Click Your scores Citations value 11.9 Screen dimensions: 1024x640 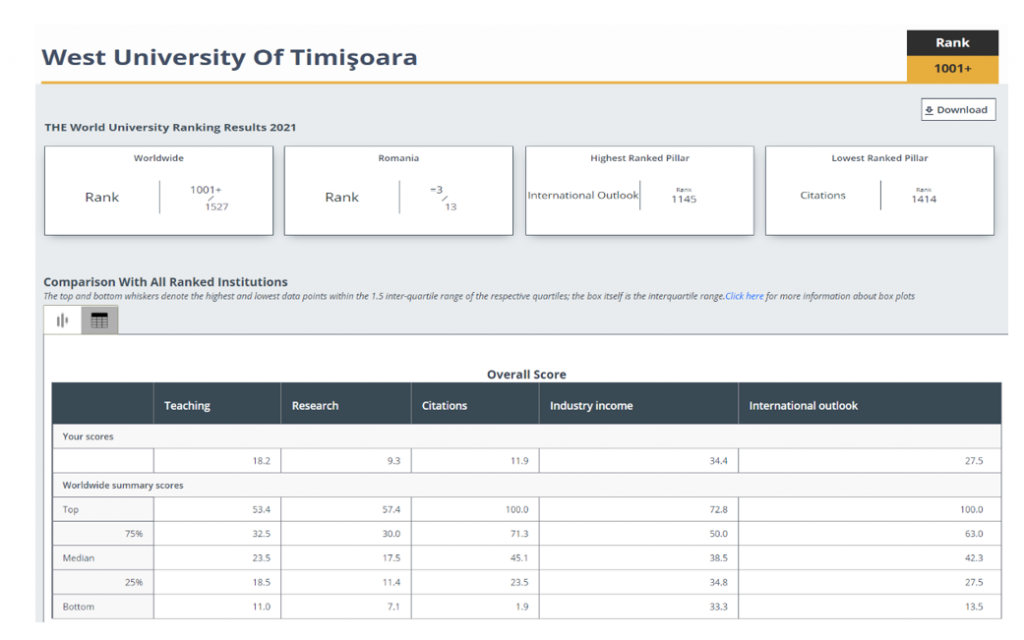click(x=519, y=461)
